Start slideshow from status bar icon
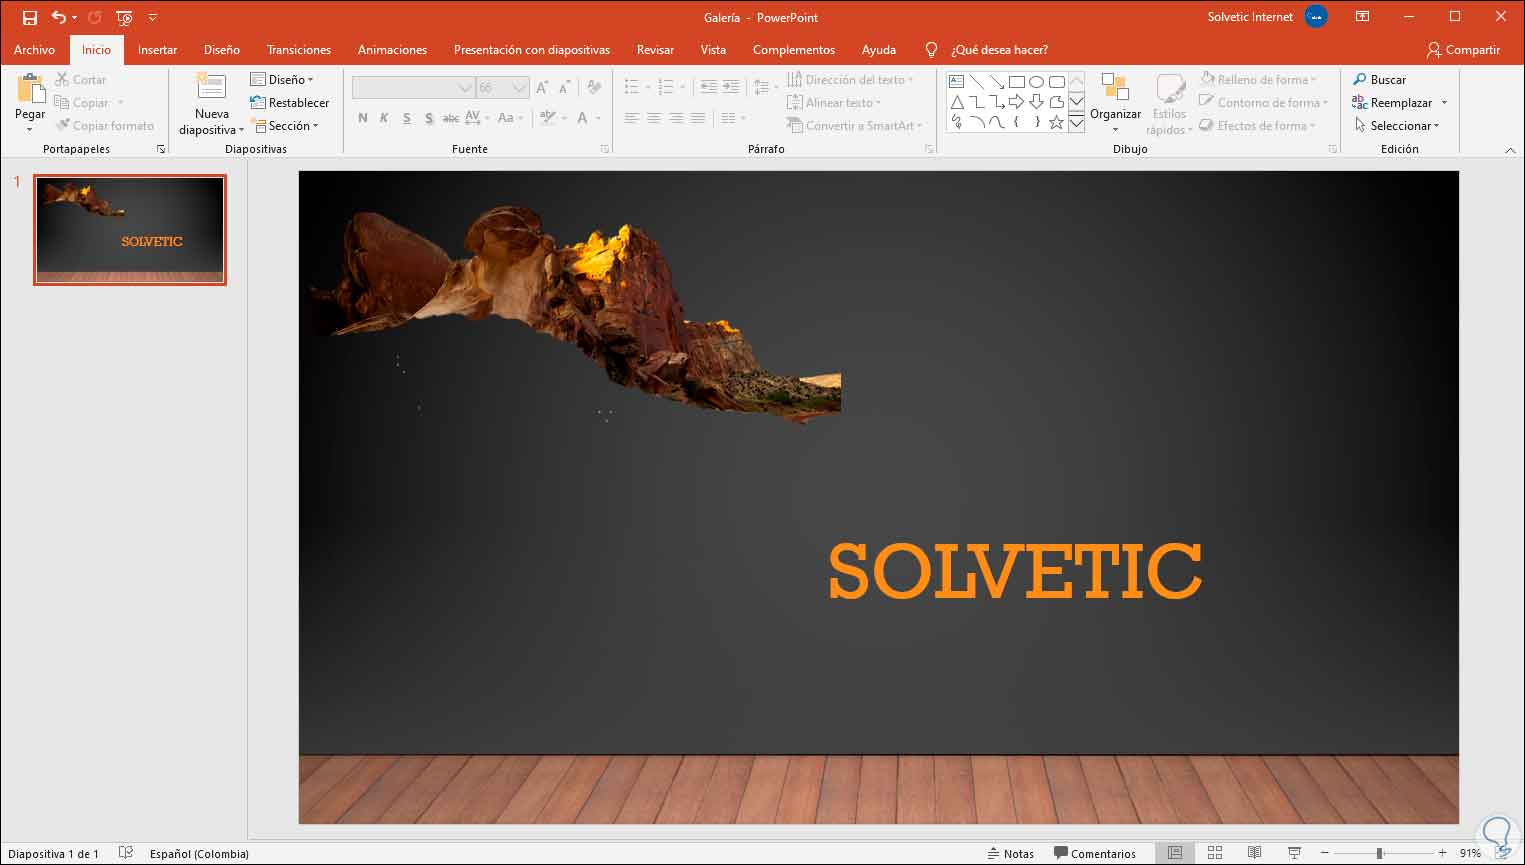 click(x=1294, y=853)
